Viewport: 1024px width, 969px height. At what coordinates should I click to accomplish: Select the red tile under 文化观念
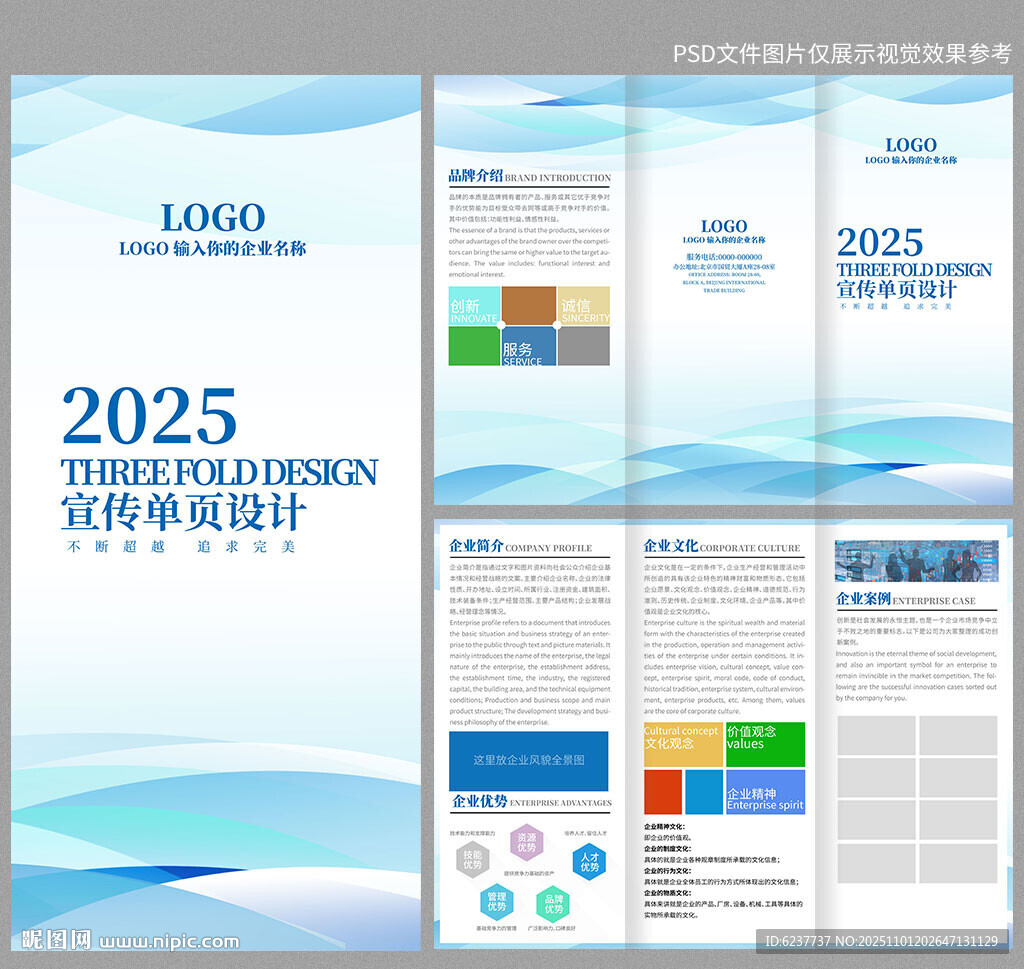(x=663, y=792)
